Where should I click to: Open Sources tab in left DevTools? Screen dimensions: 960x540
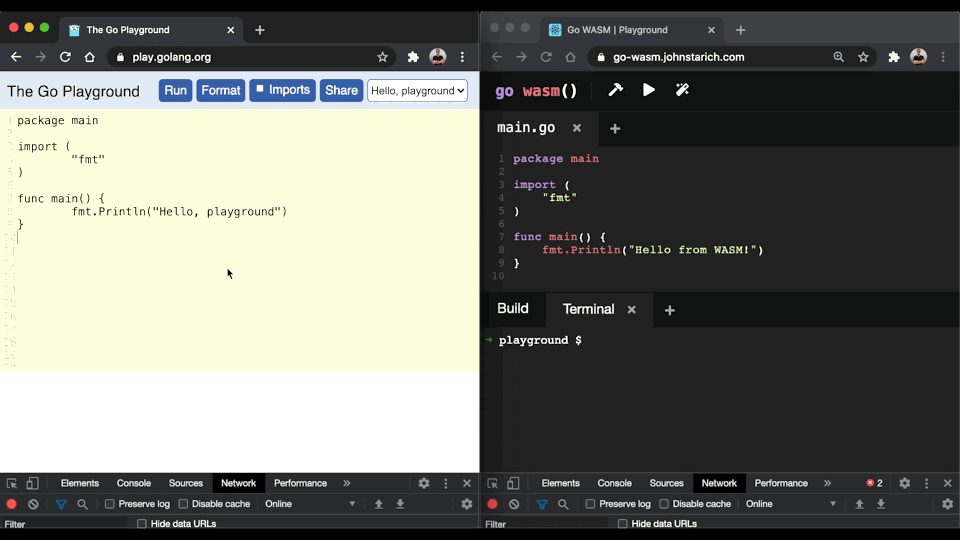point(186,483)
